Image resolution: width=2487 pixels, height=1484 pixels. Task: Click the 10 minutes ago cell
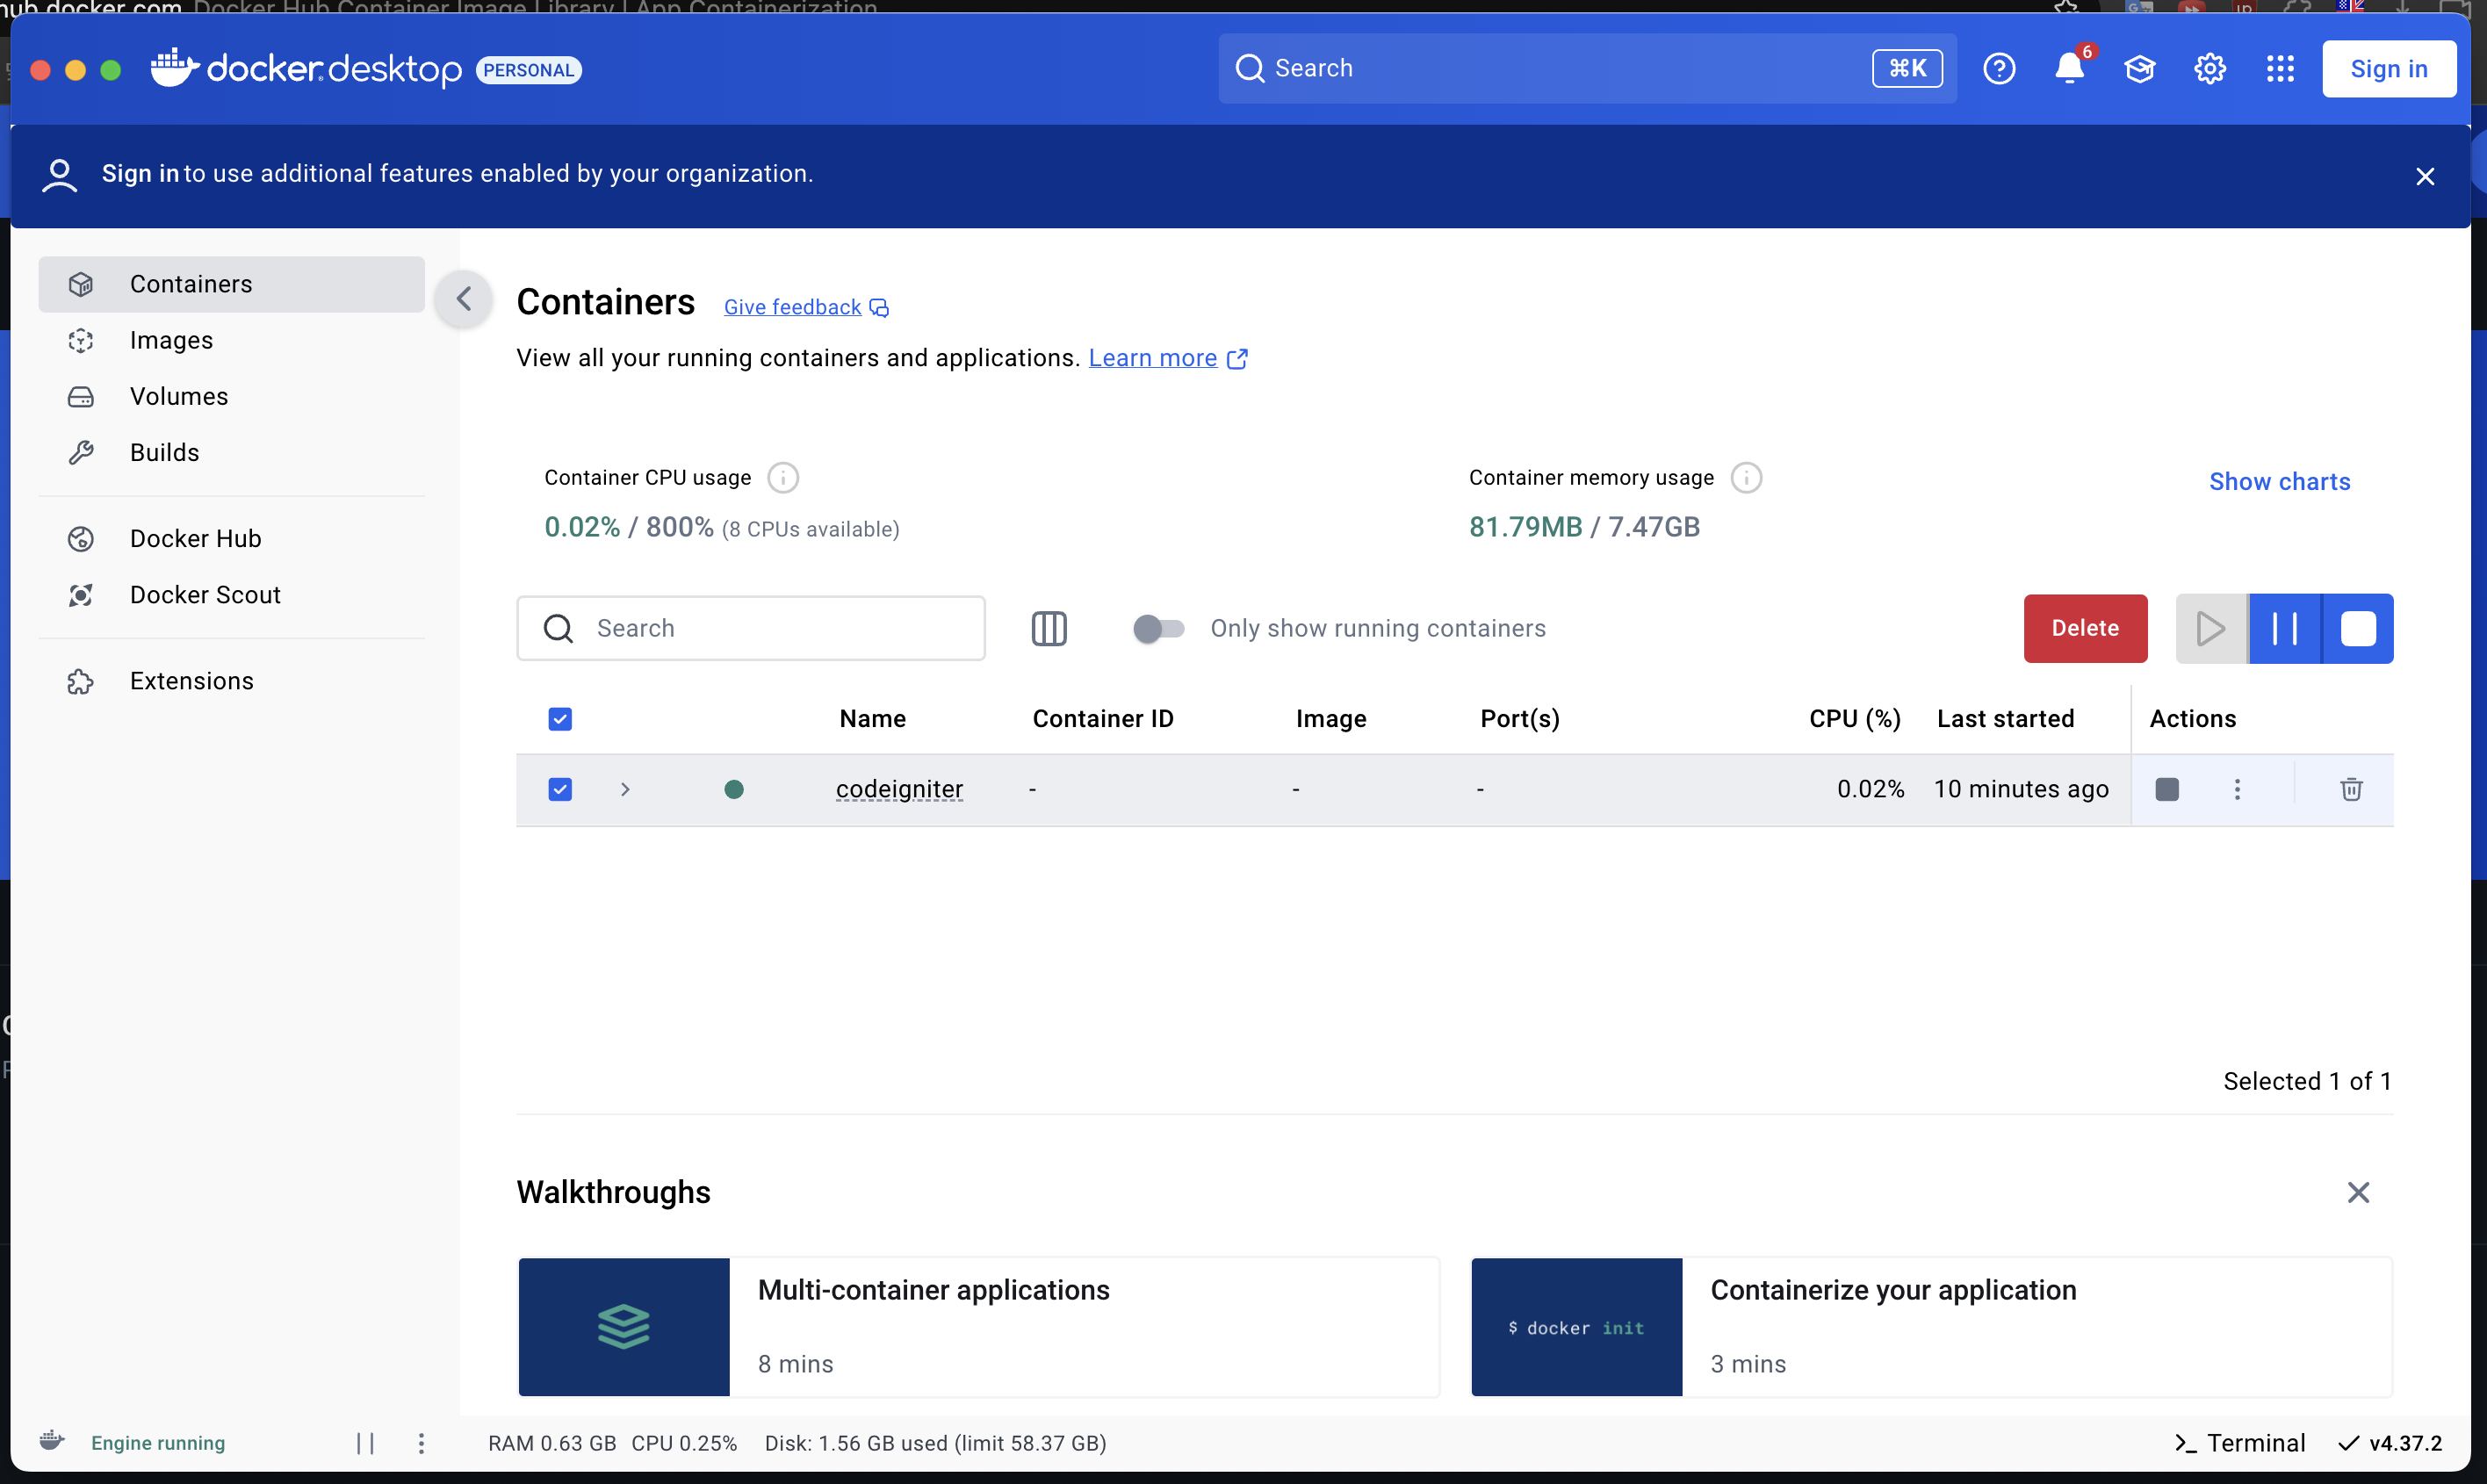point(2021,789)
